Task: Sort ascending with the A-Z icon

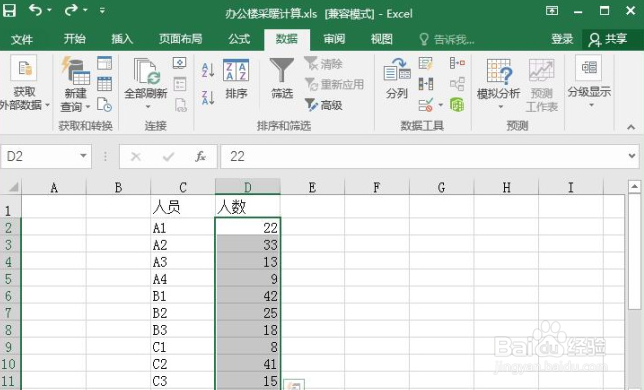Action: 208,70
